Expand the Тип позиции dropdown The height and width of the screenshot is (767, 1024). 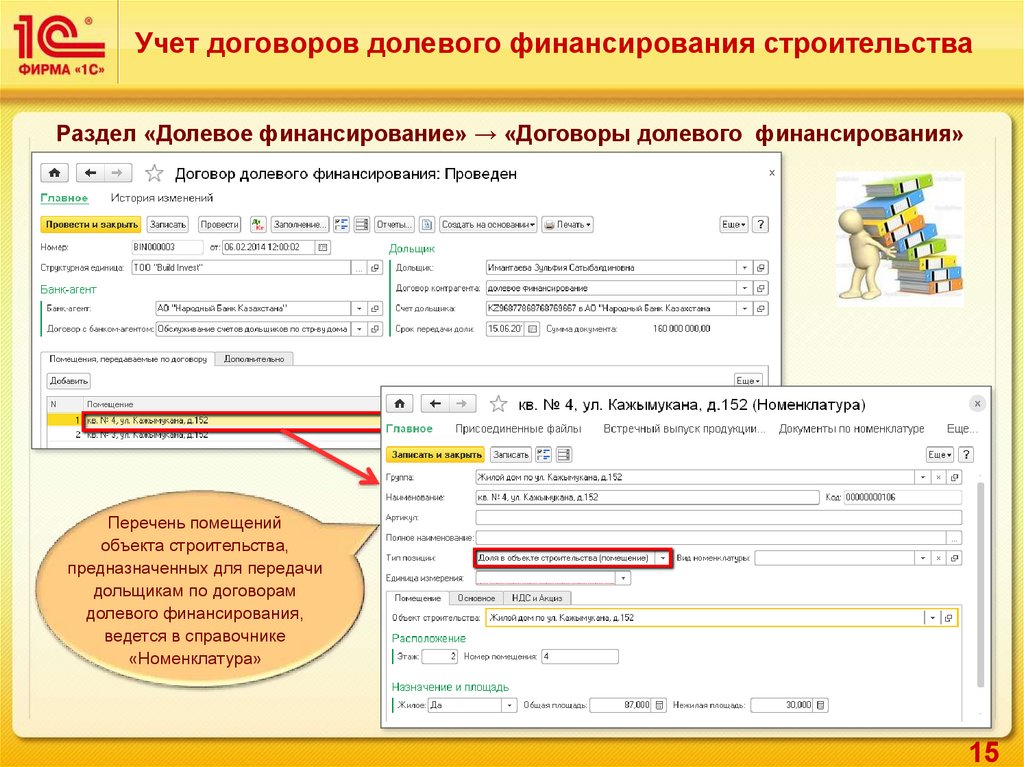[661, 557]
